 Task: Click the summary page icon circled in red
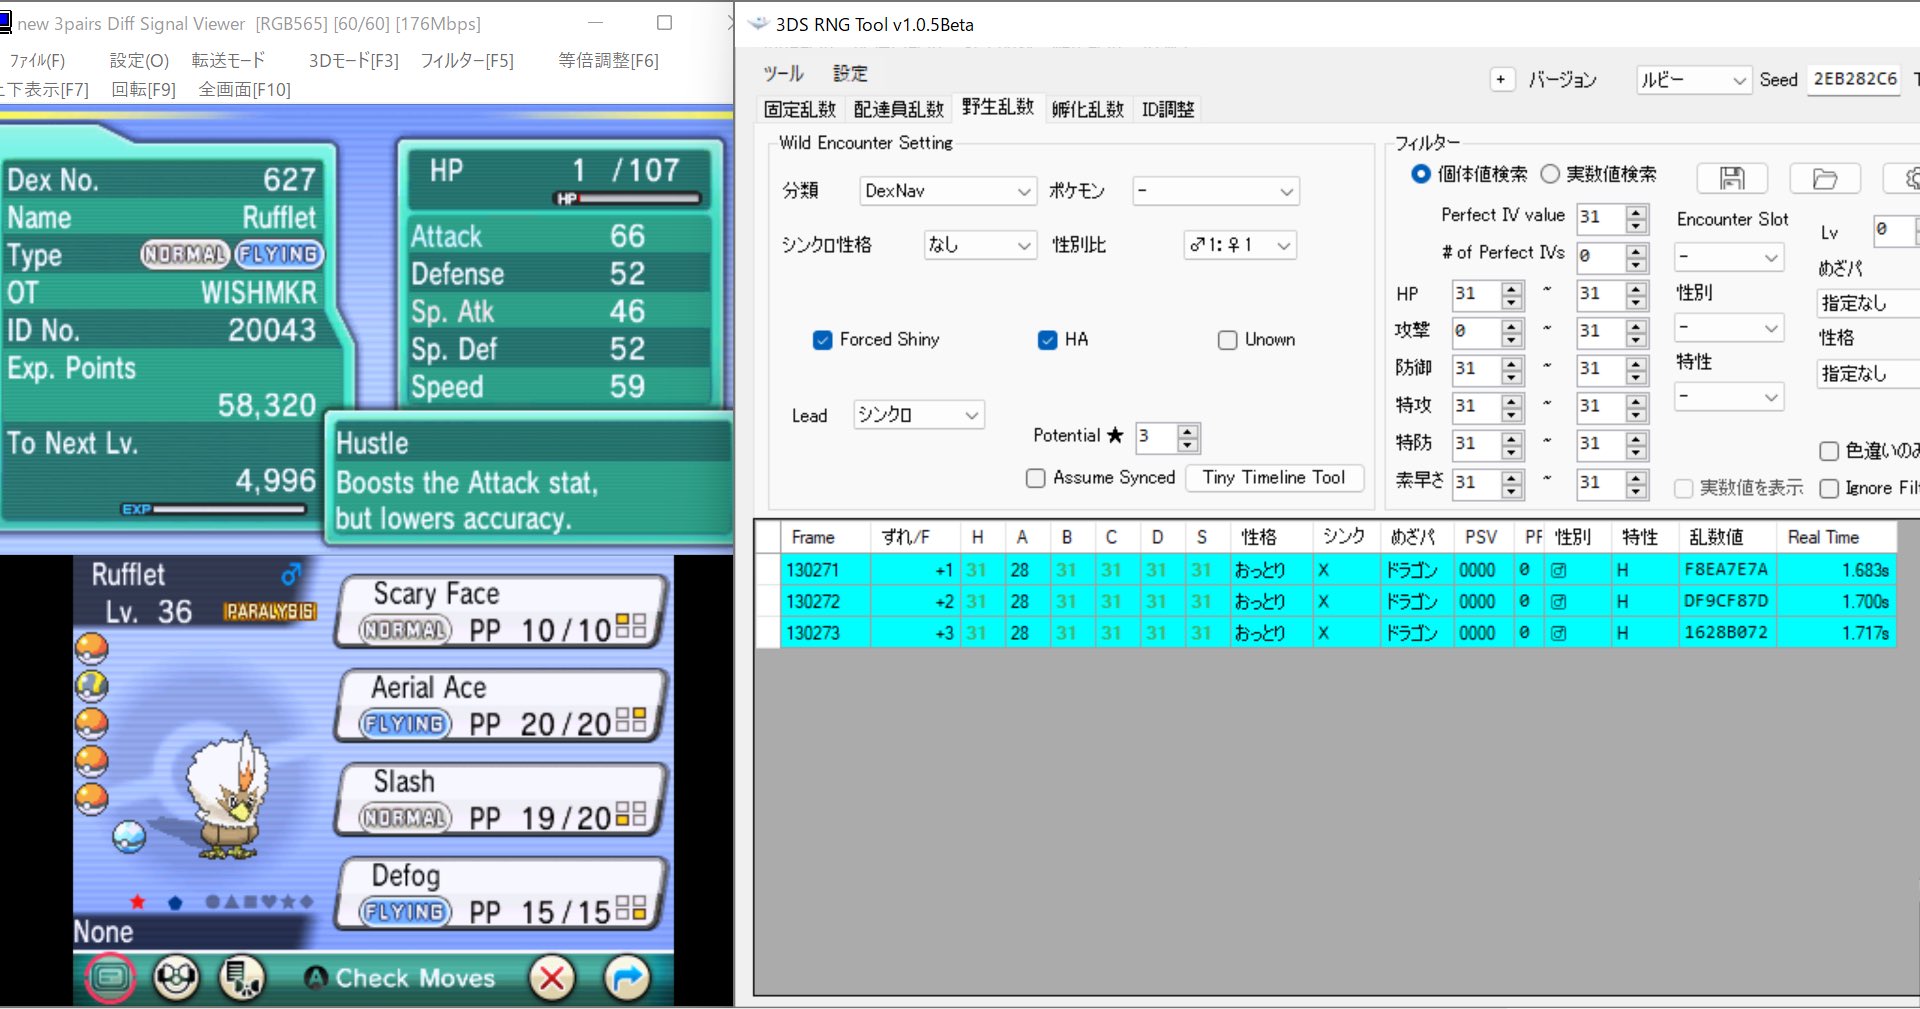[110, 978]
